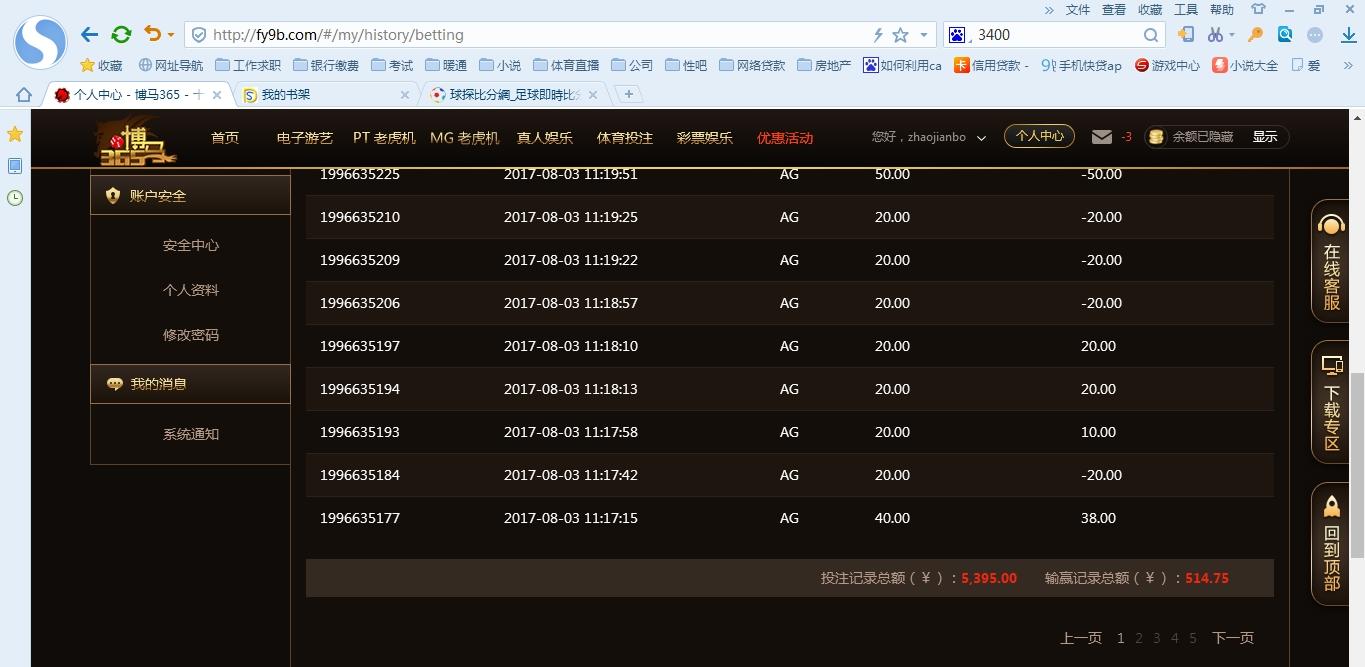
Task: Show the hidden account balance
Action: 1264,137
